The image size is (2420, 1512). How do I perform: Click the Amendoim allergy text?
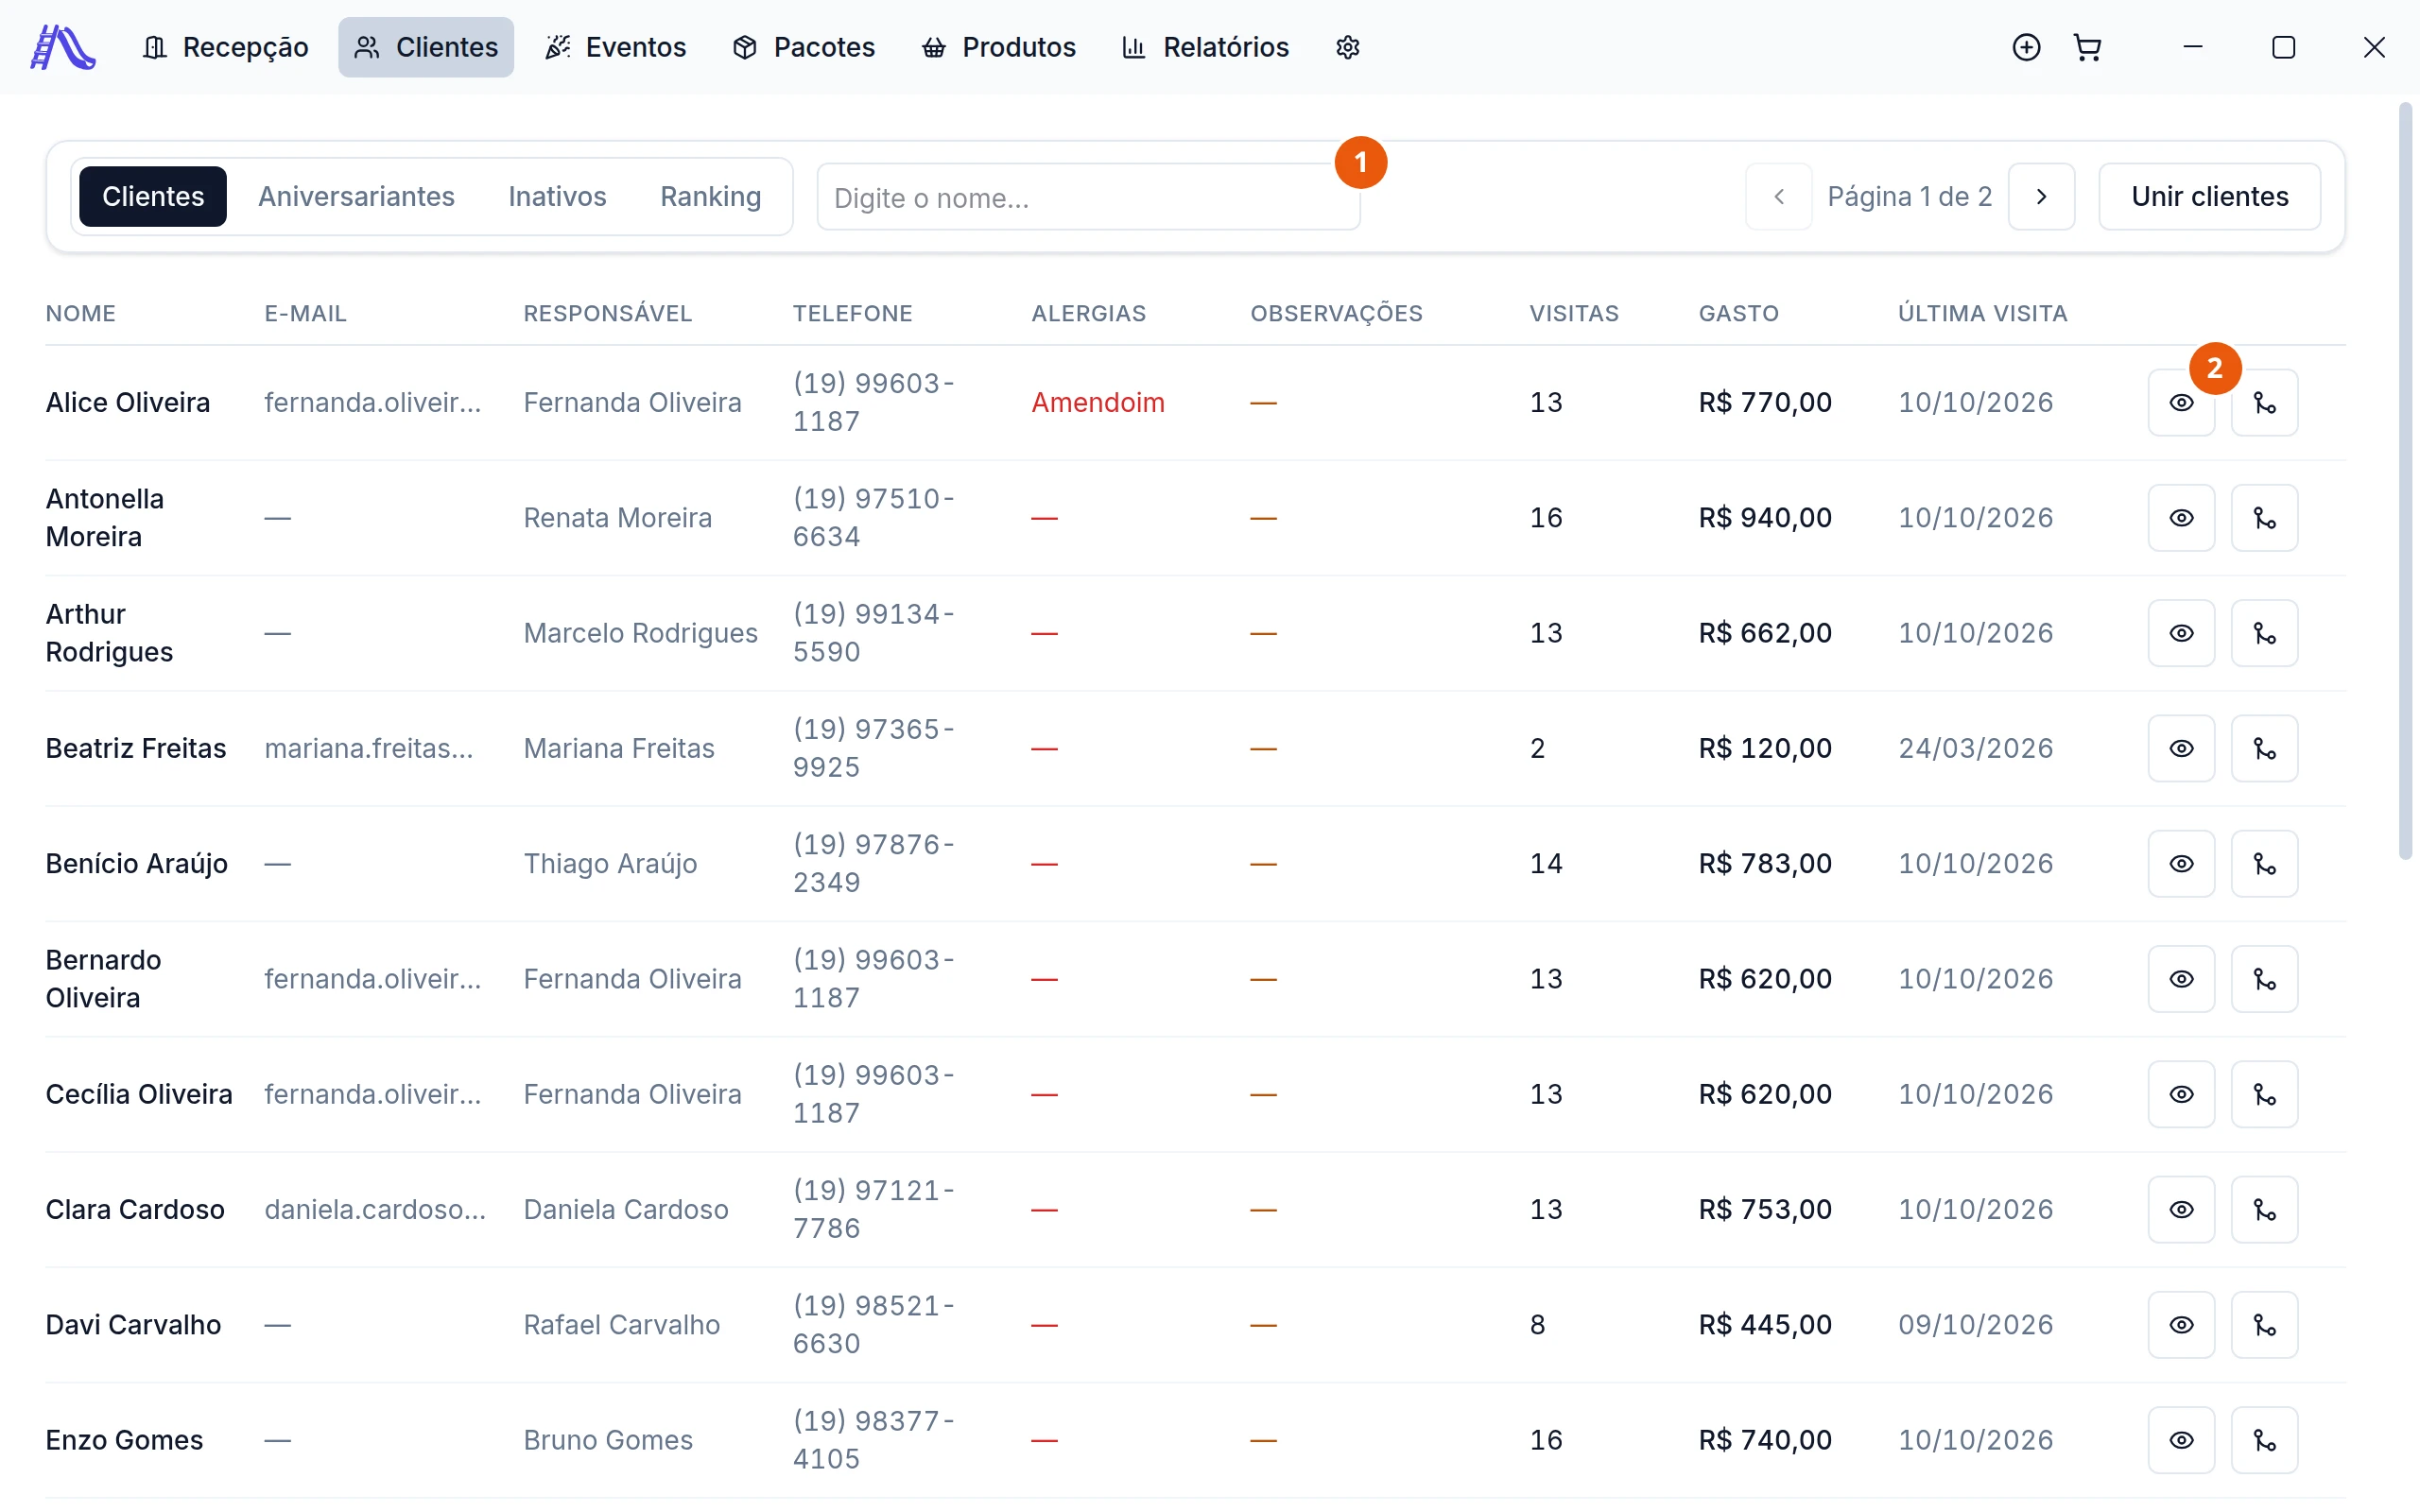tap(1098, 403)
